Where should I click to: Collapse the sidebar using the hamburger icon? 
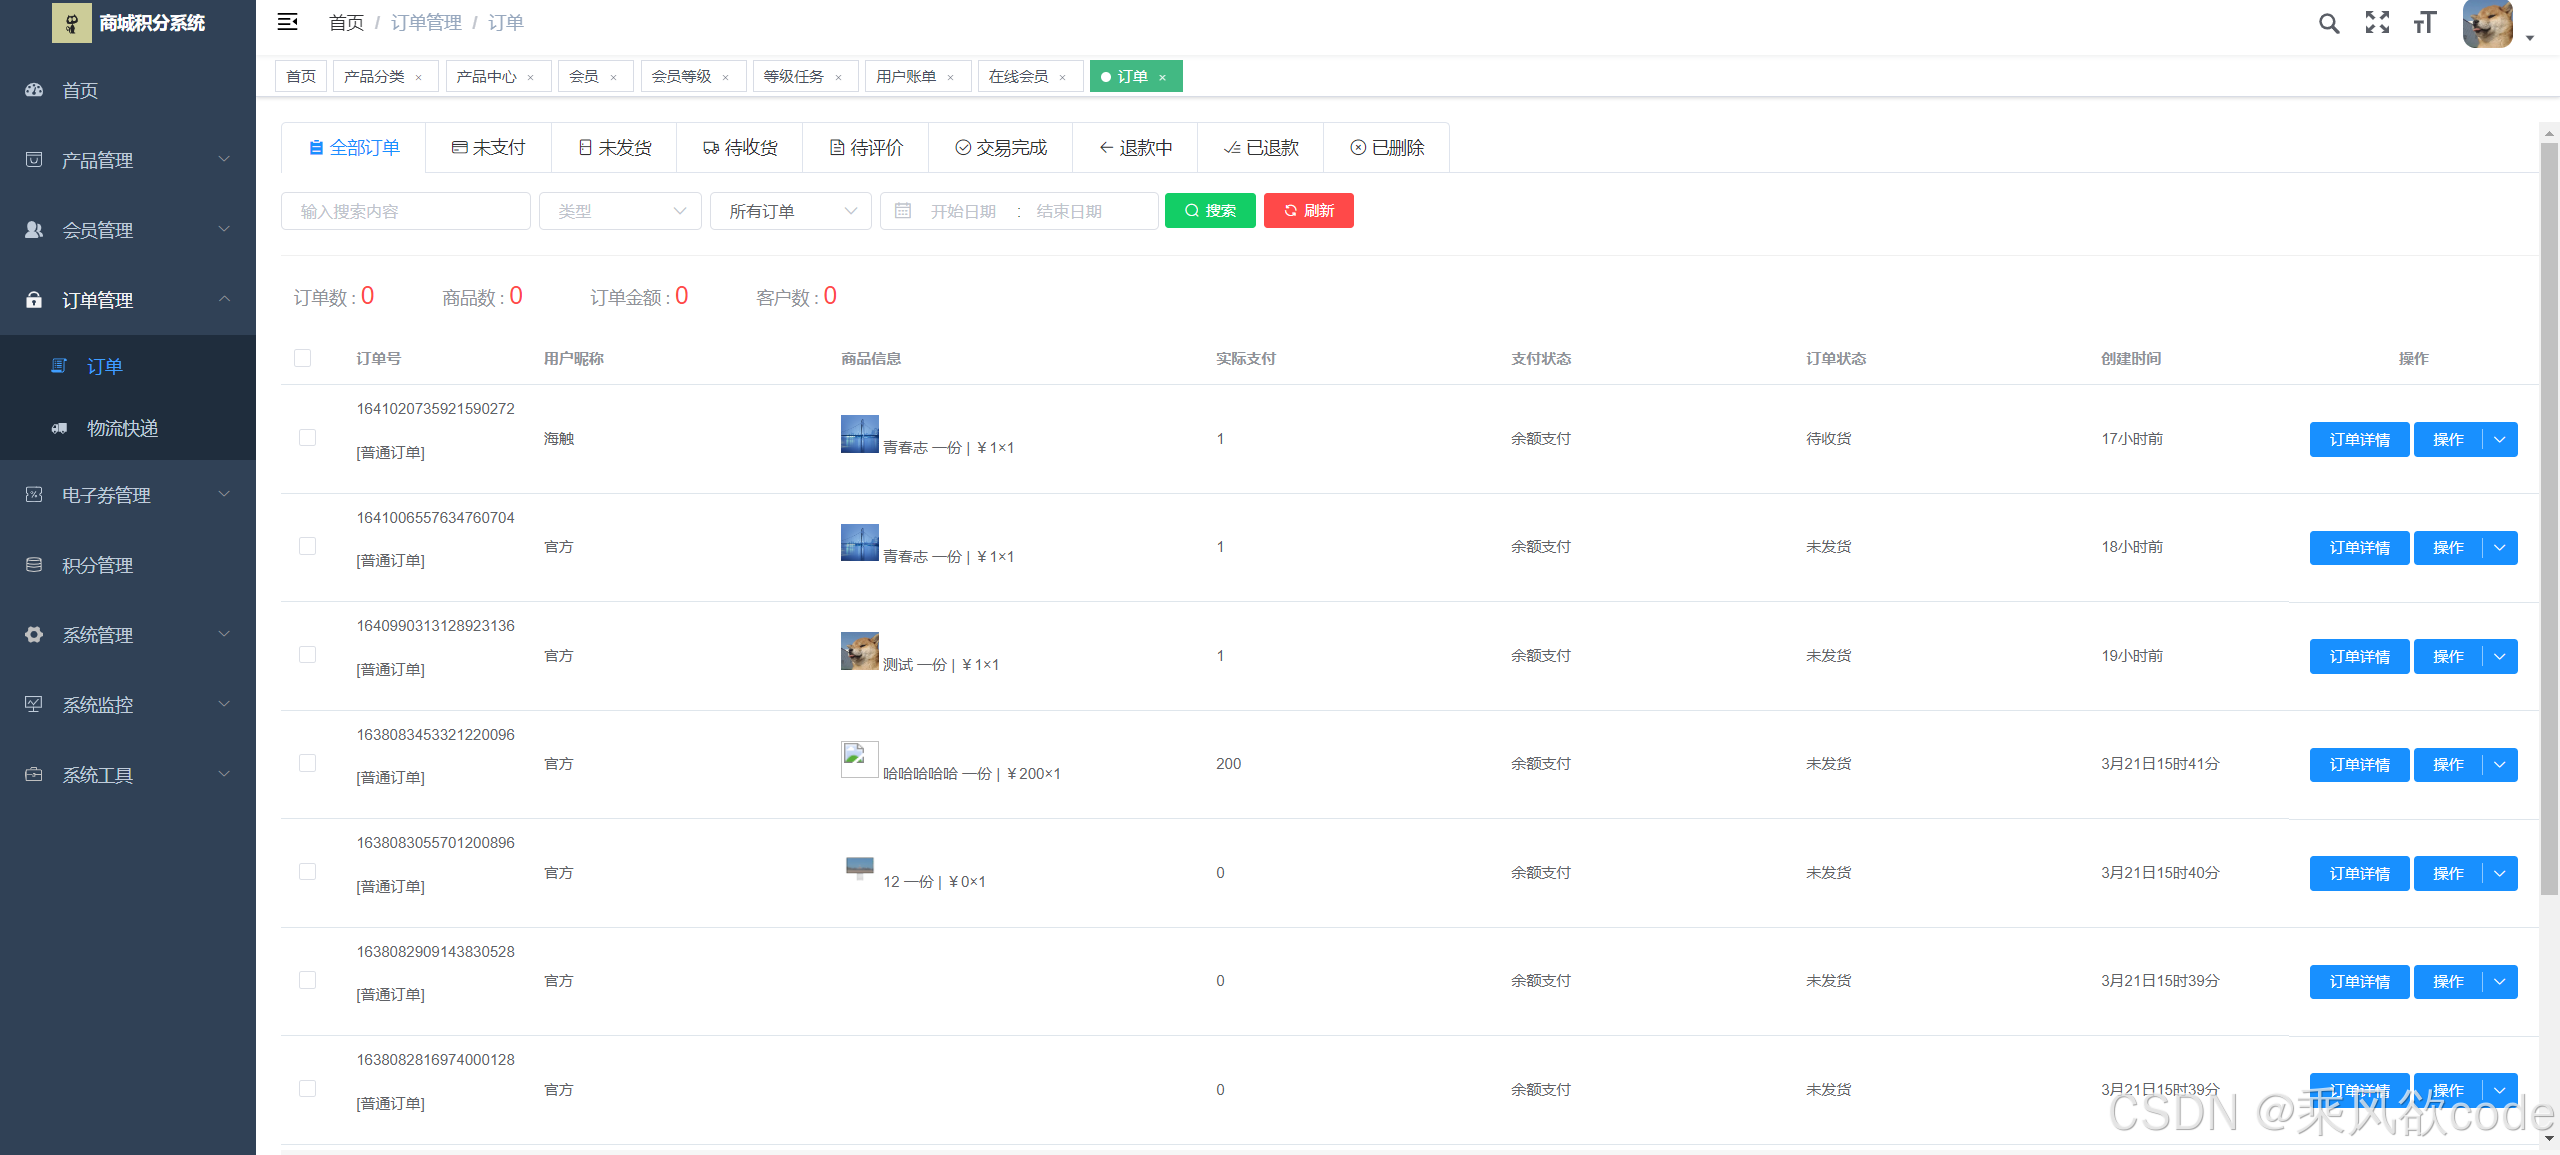pyautogui.click(x=287, y=22)
